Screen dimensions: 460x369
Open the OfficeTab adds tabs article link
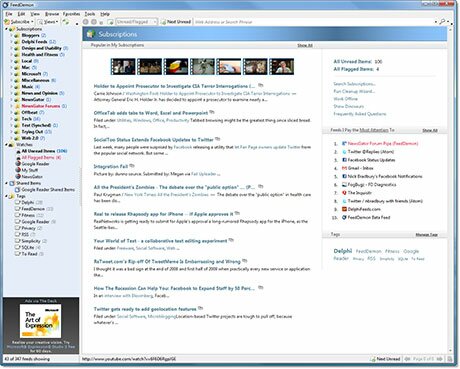pos(151,113)
